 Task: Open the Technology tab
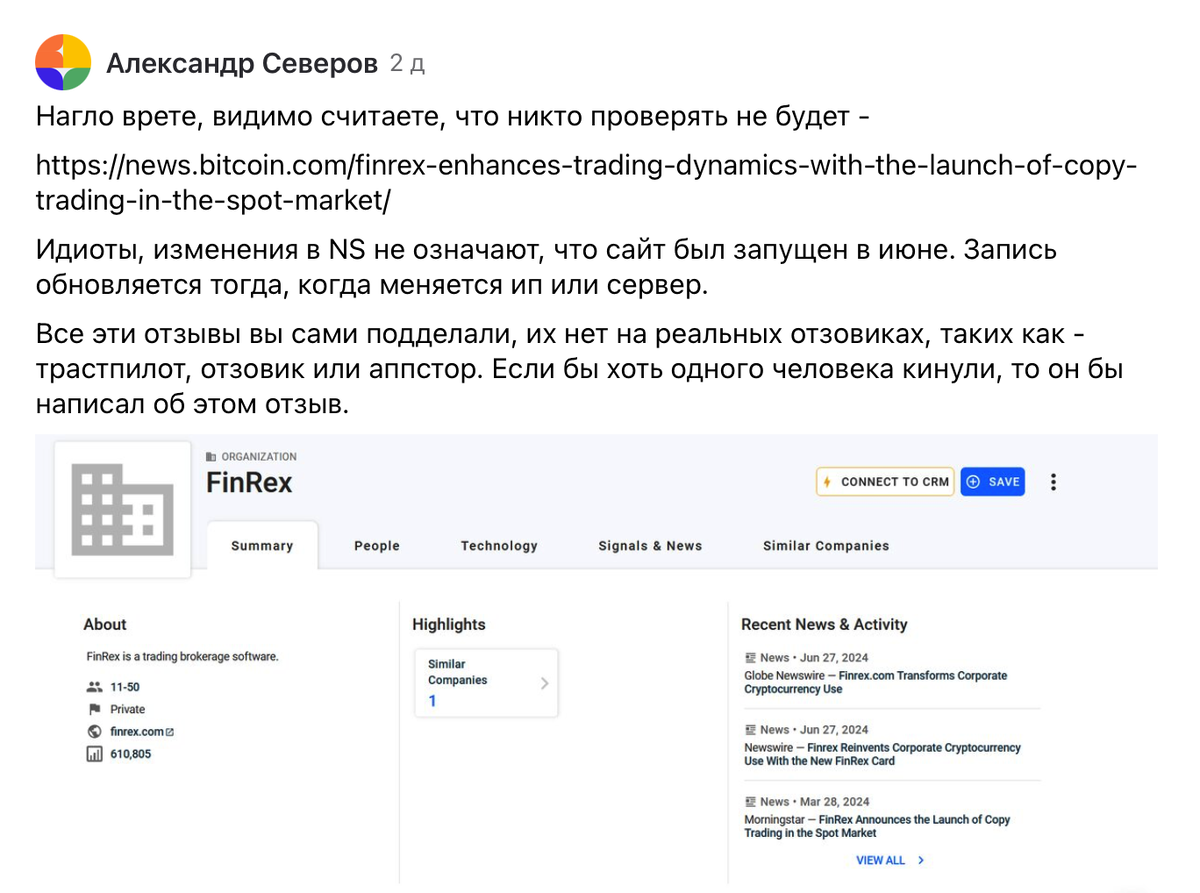point(499,546)
